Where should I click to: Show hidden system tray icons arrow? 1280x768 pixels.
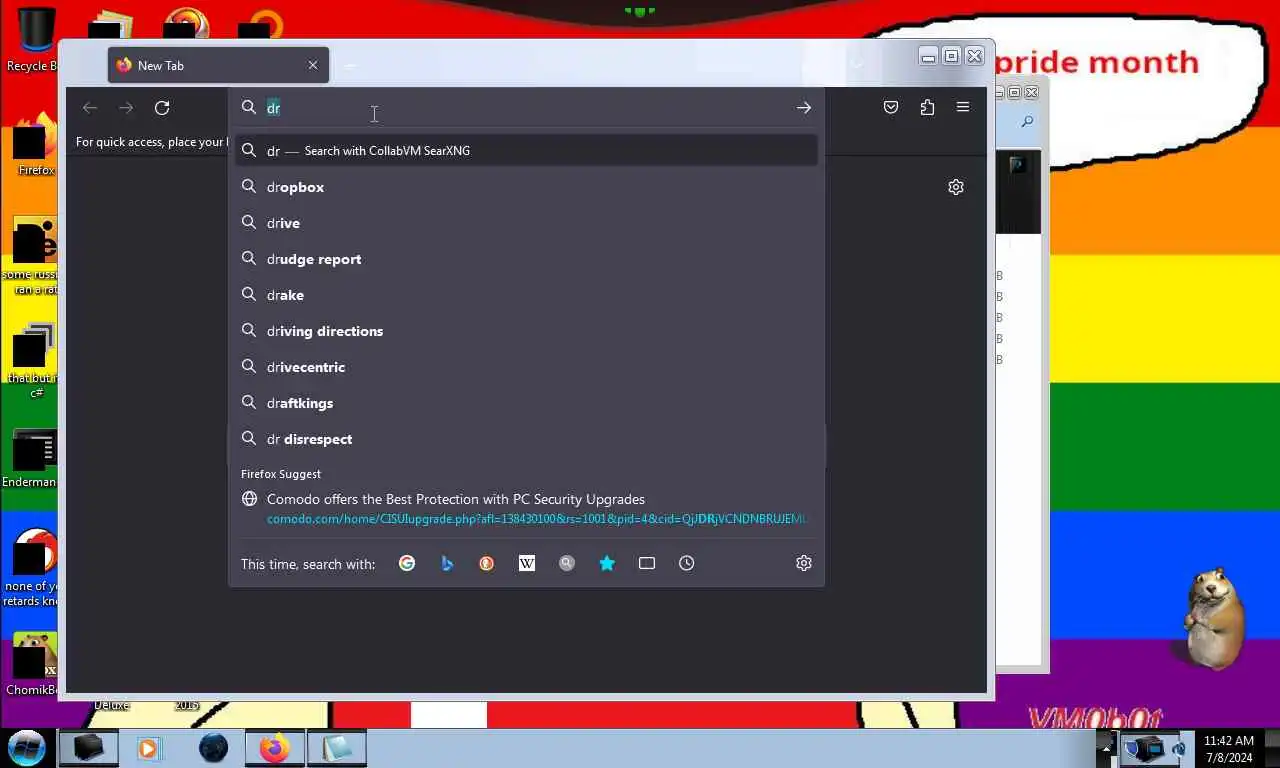(1106, 748)
